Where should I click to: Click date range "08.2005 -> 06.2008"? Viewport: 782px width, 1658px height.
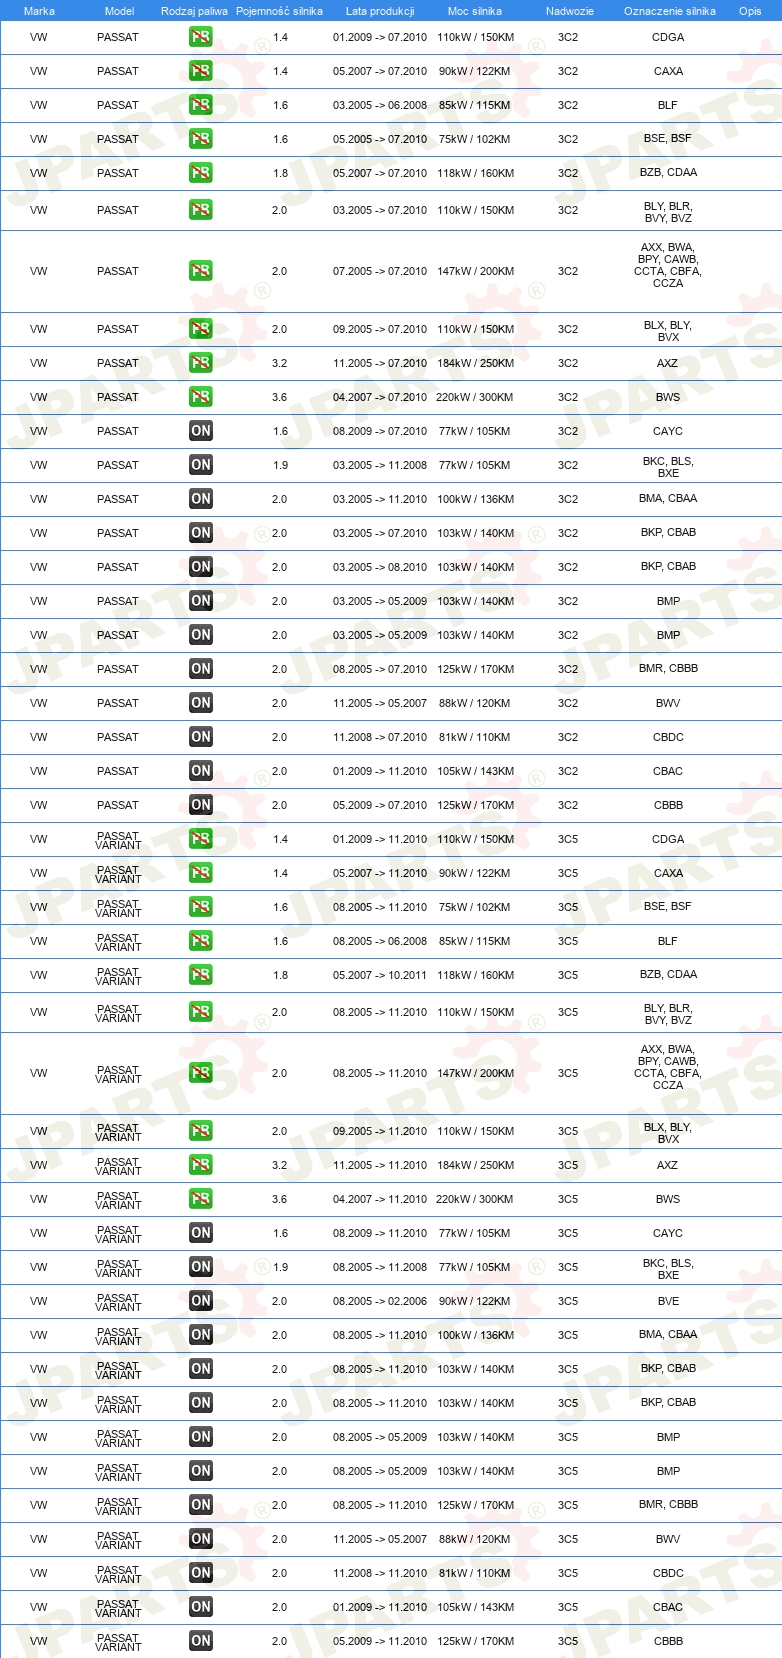click(x=380, y=941)
